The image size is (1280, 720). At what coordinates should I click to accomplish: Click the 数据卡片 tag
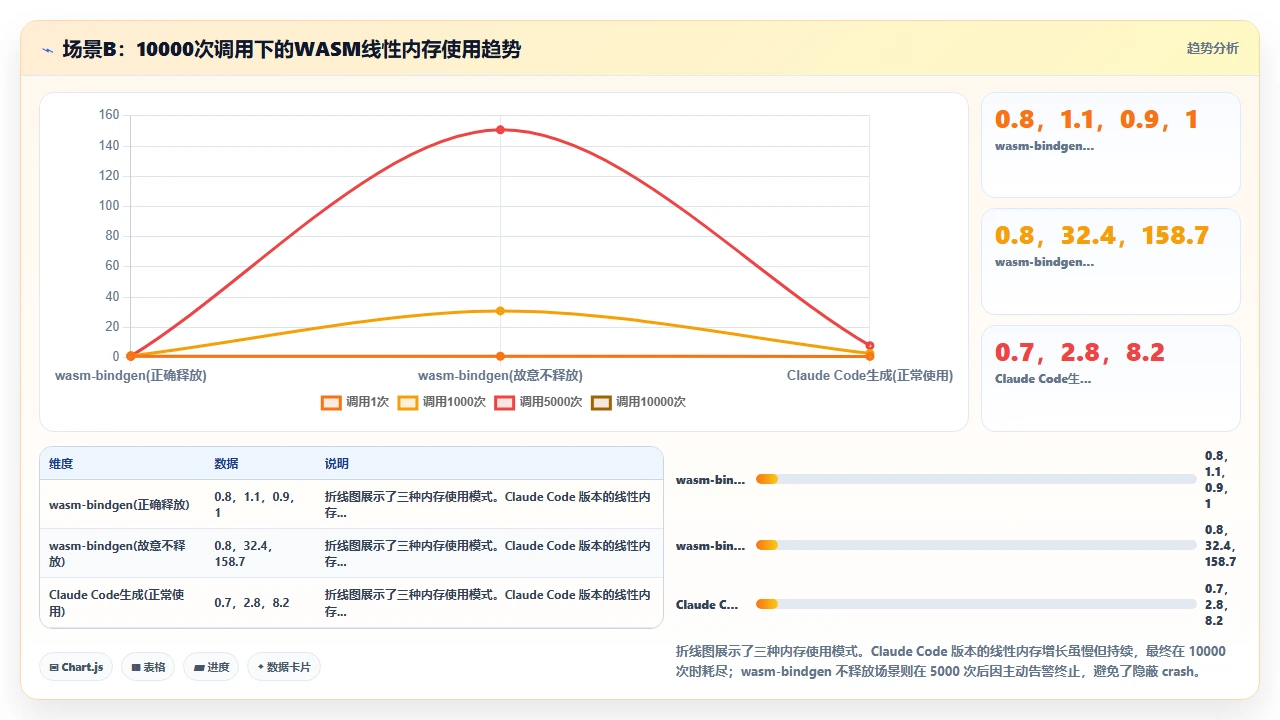[284, 667]
